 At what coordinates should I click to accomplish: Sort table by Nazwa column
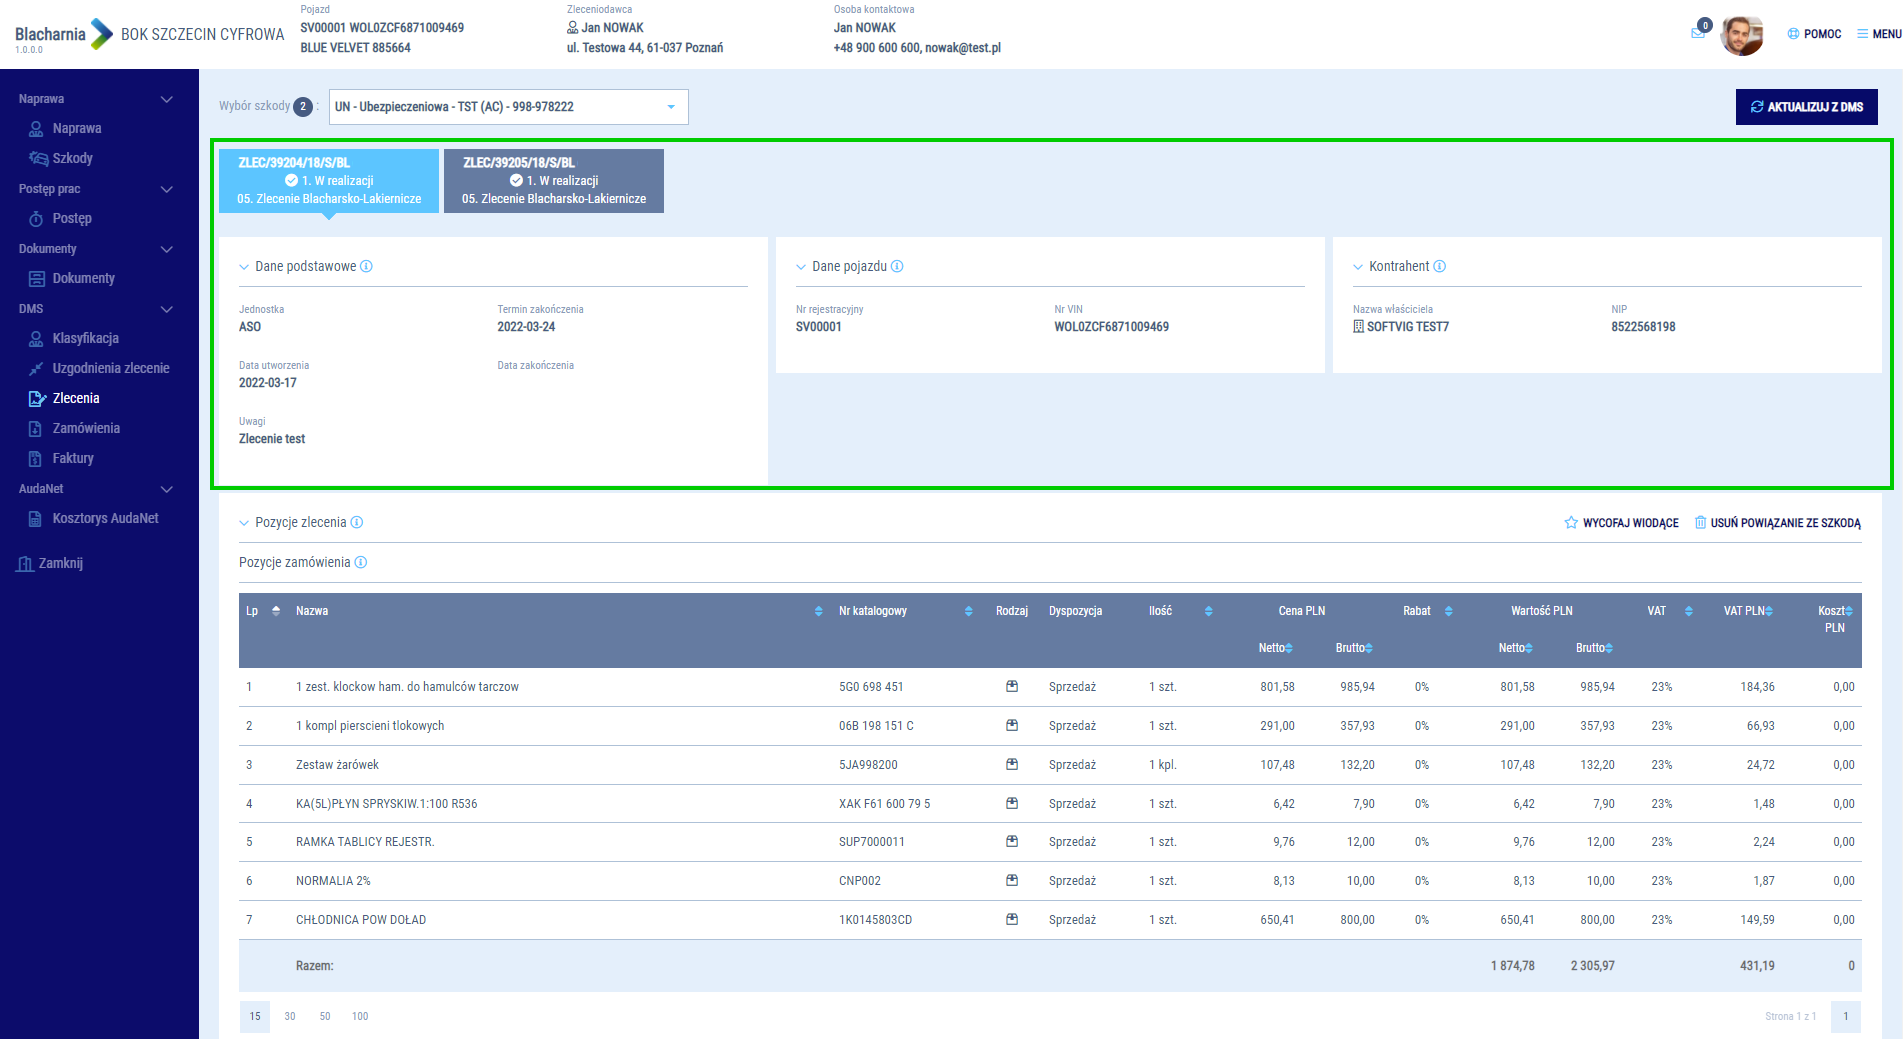818,611
